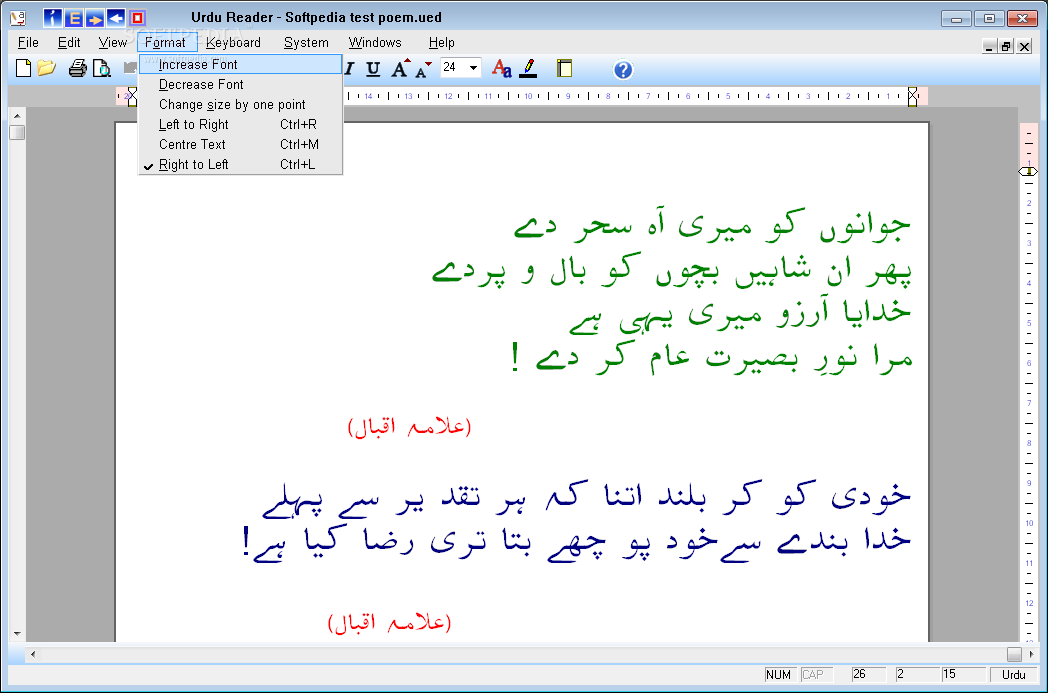Click the white left-arrow icon in title bar
Screen dimensions: 1048x693
pos(116,18)
